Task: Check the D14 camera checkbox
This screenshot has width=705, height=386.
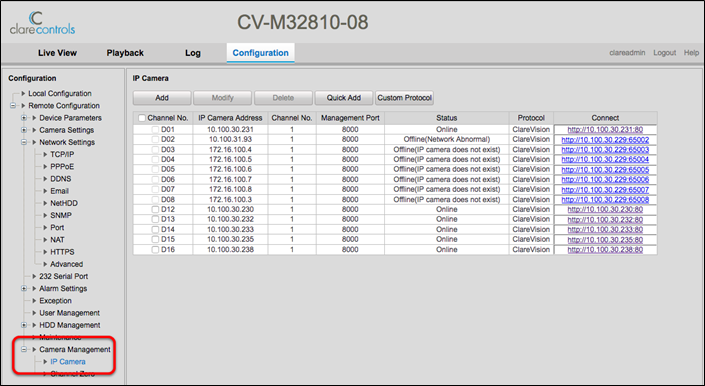Action: click(155, 230)
